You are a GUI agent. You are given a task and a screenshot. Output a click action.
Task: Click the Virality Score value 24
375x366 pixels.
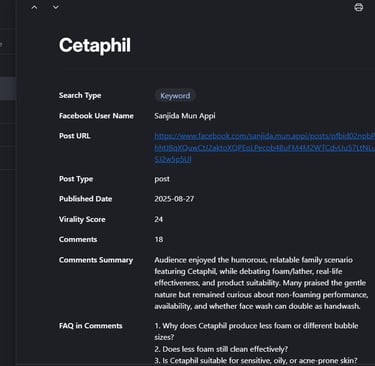[x=159, y=219]
